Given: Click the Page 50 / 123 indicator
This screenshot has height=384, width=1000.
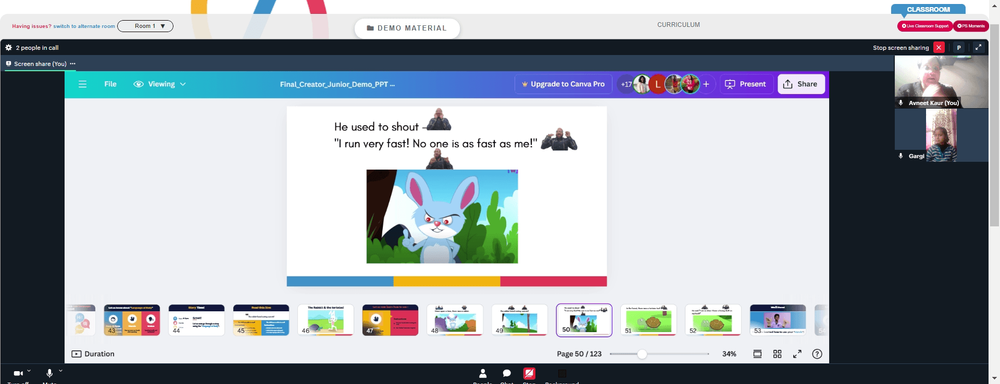Looking at the screenshot, I should pos(578,354).
